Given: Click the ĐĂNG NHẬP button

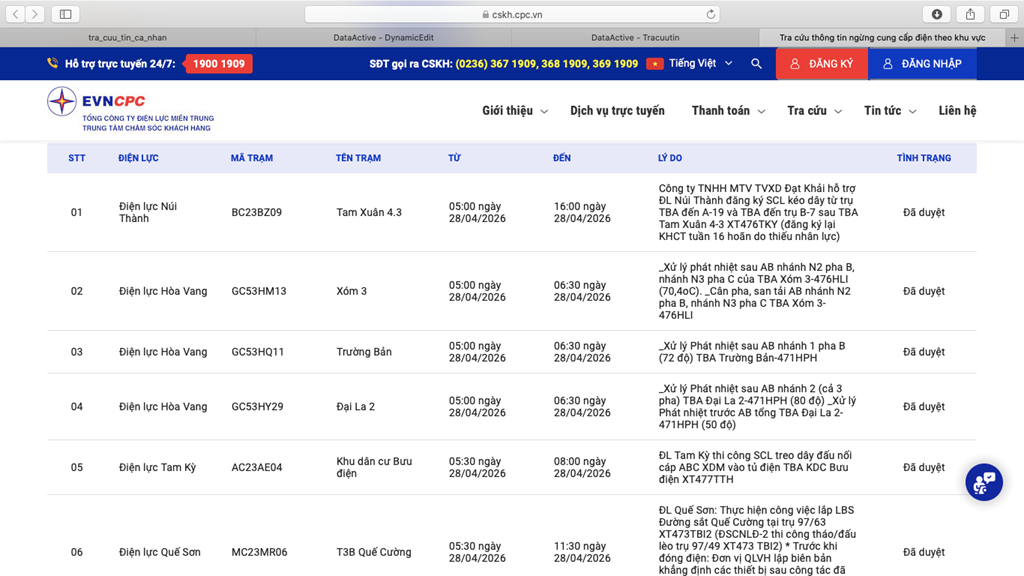Looking at the screenshot, I should click(x=920, y=64).
